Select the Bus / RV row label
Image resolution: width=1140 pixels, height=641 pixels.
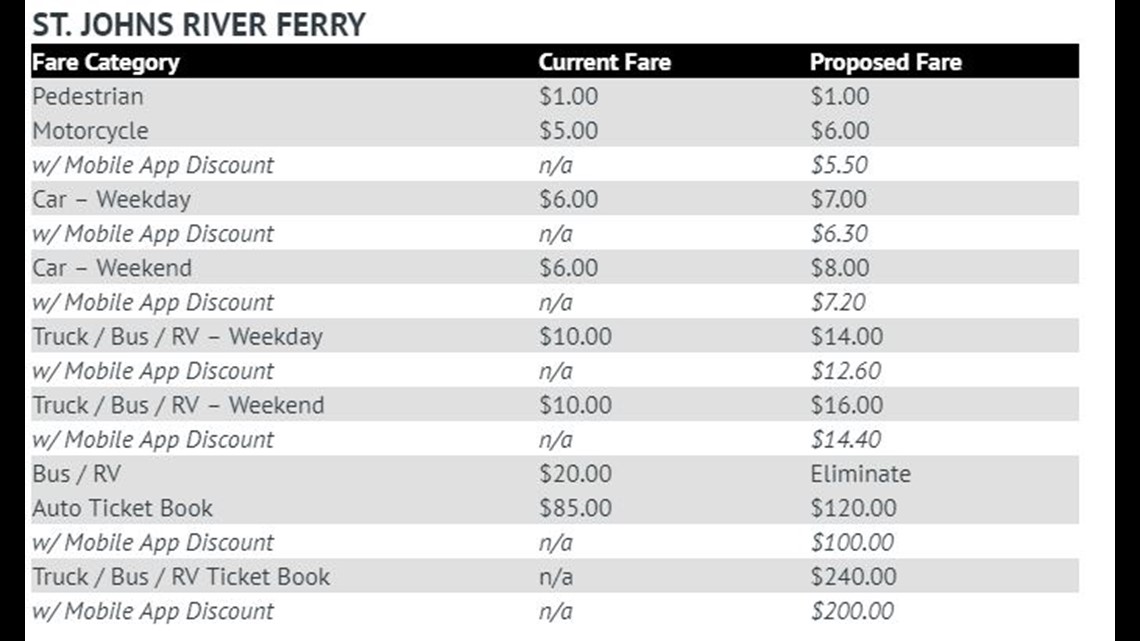point(76,474)
